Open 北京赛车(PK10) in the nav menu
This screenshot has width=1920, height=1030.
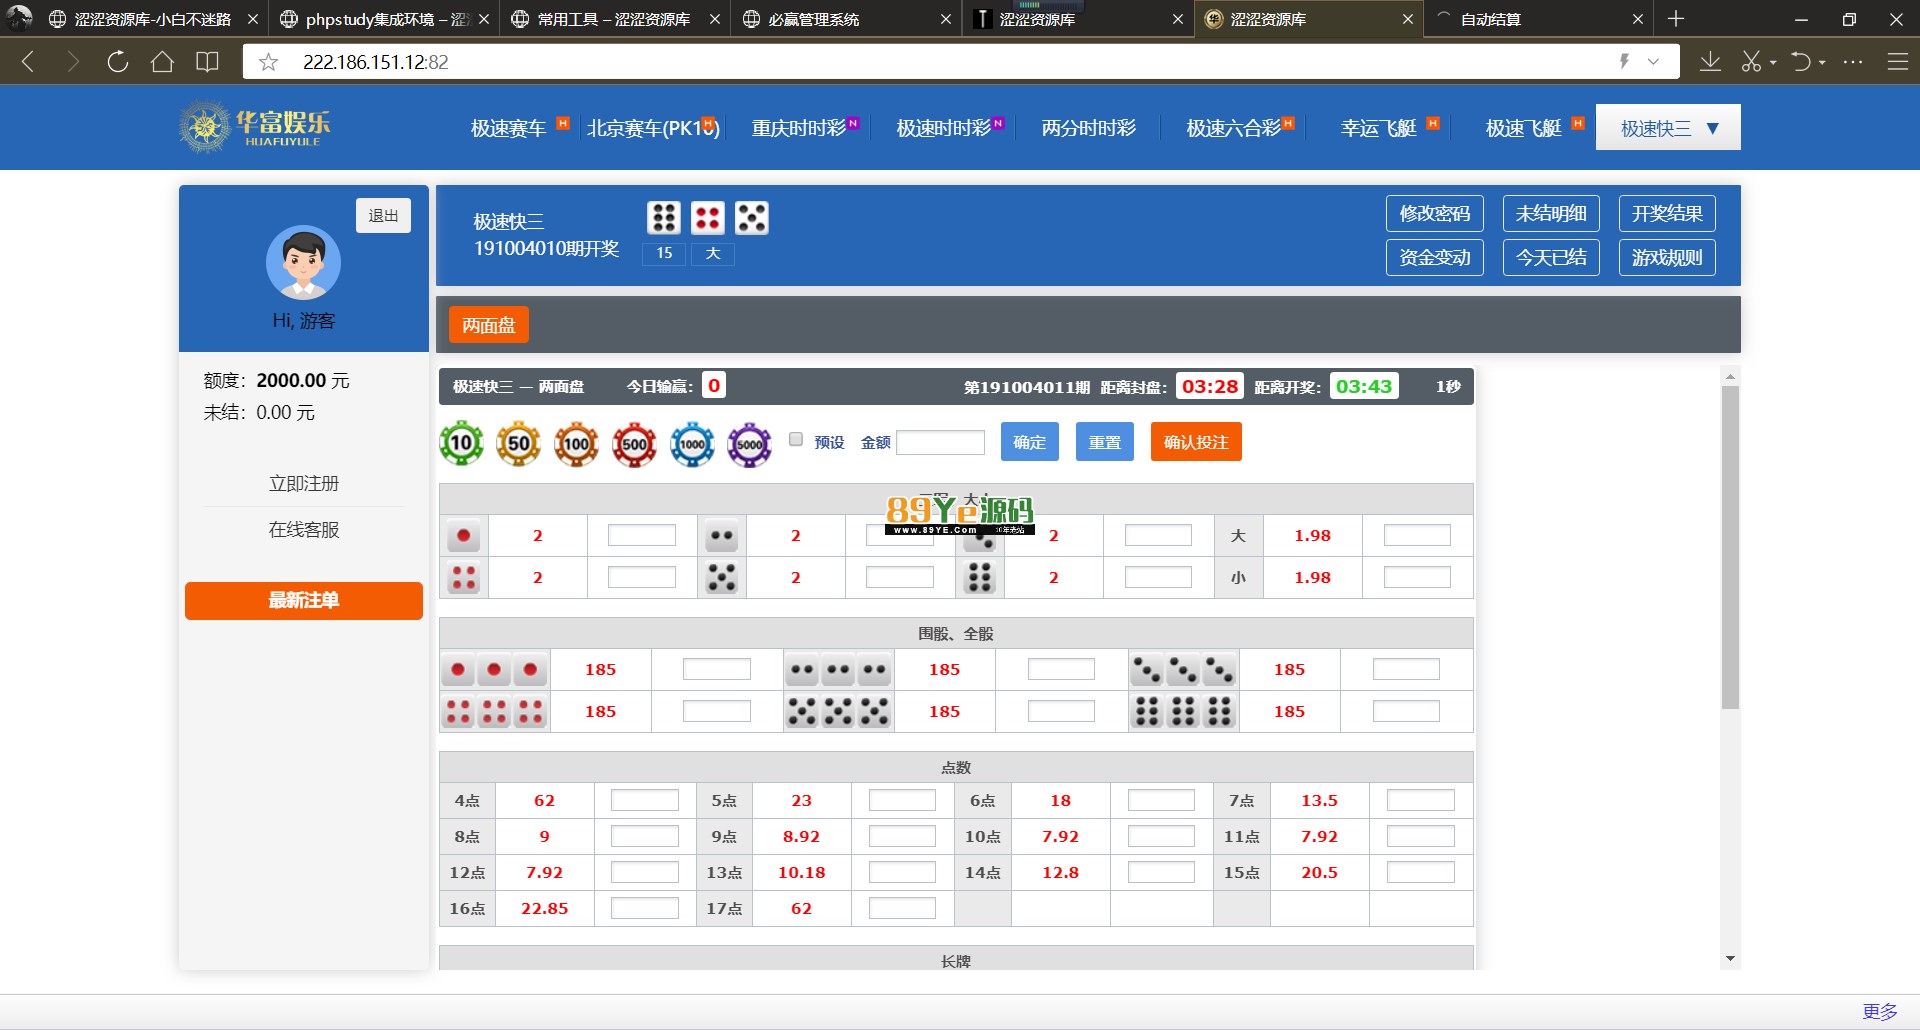coord(653,128)
